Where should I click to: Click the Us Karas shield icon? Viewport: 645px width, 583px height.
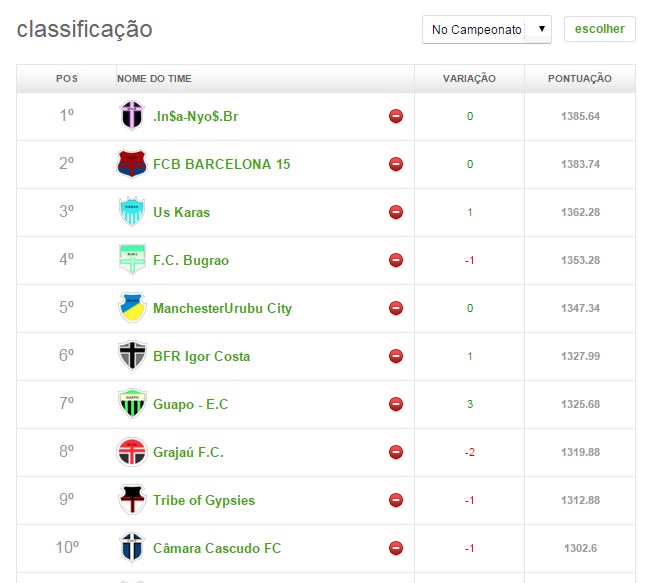[x=132, y=212]
